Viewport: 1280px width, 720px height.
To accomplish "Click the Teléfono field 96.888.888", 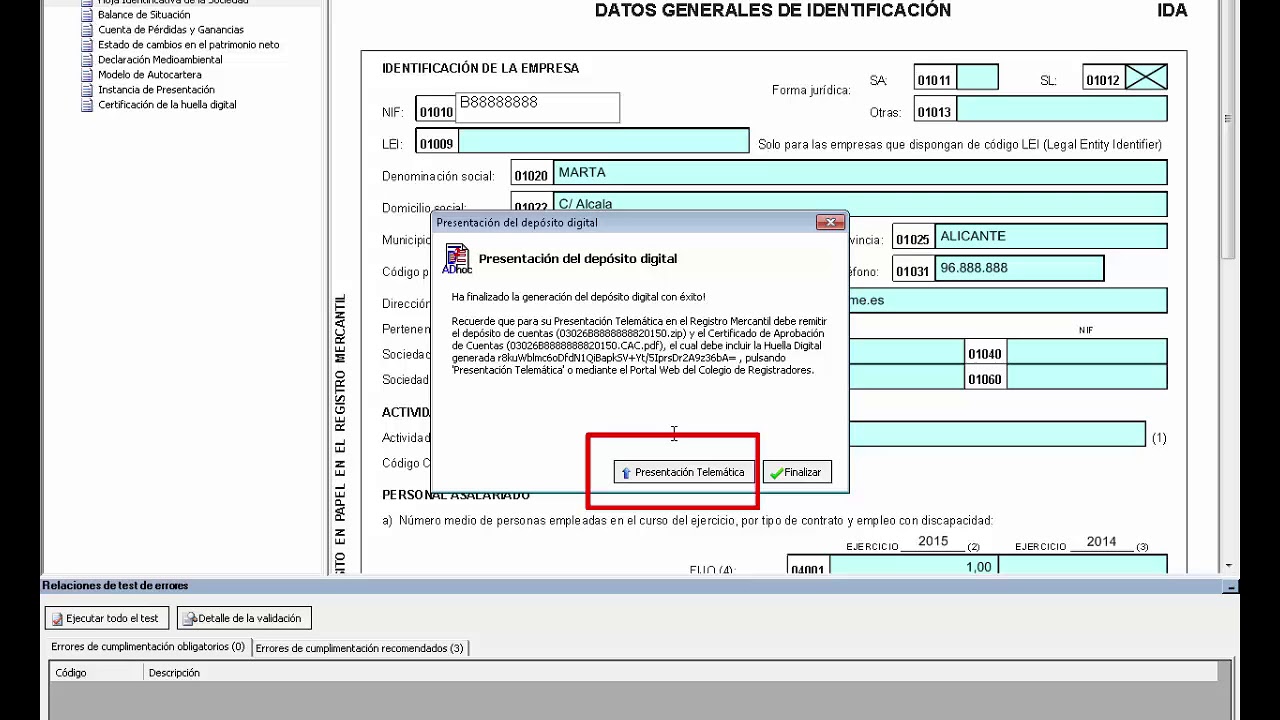I will click(x=1019, y=268).
